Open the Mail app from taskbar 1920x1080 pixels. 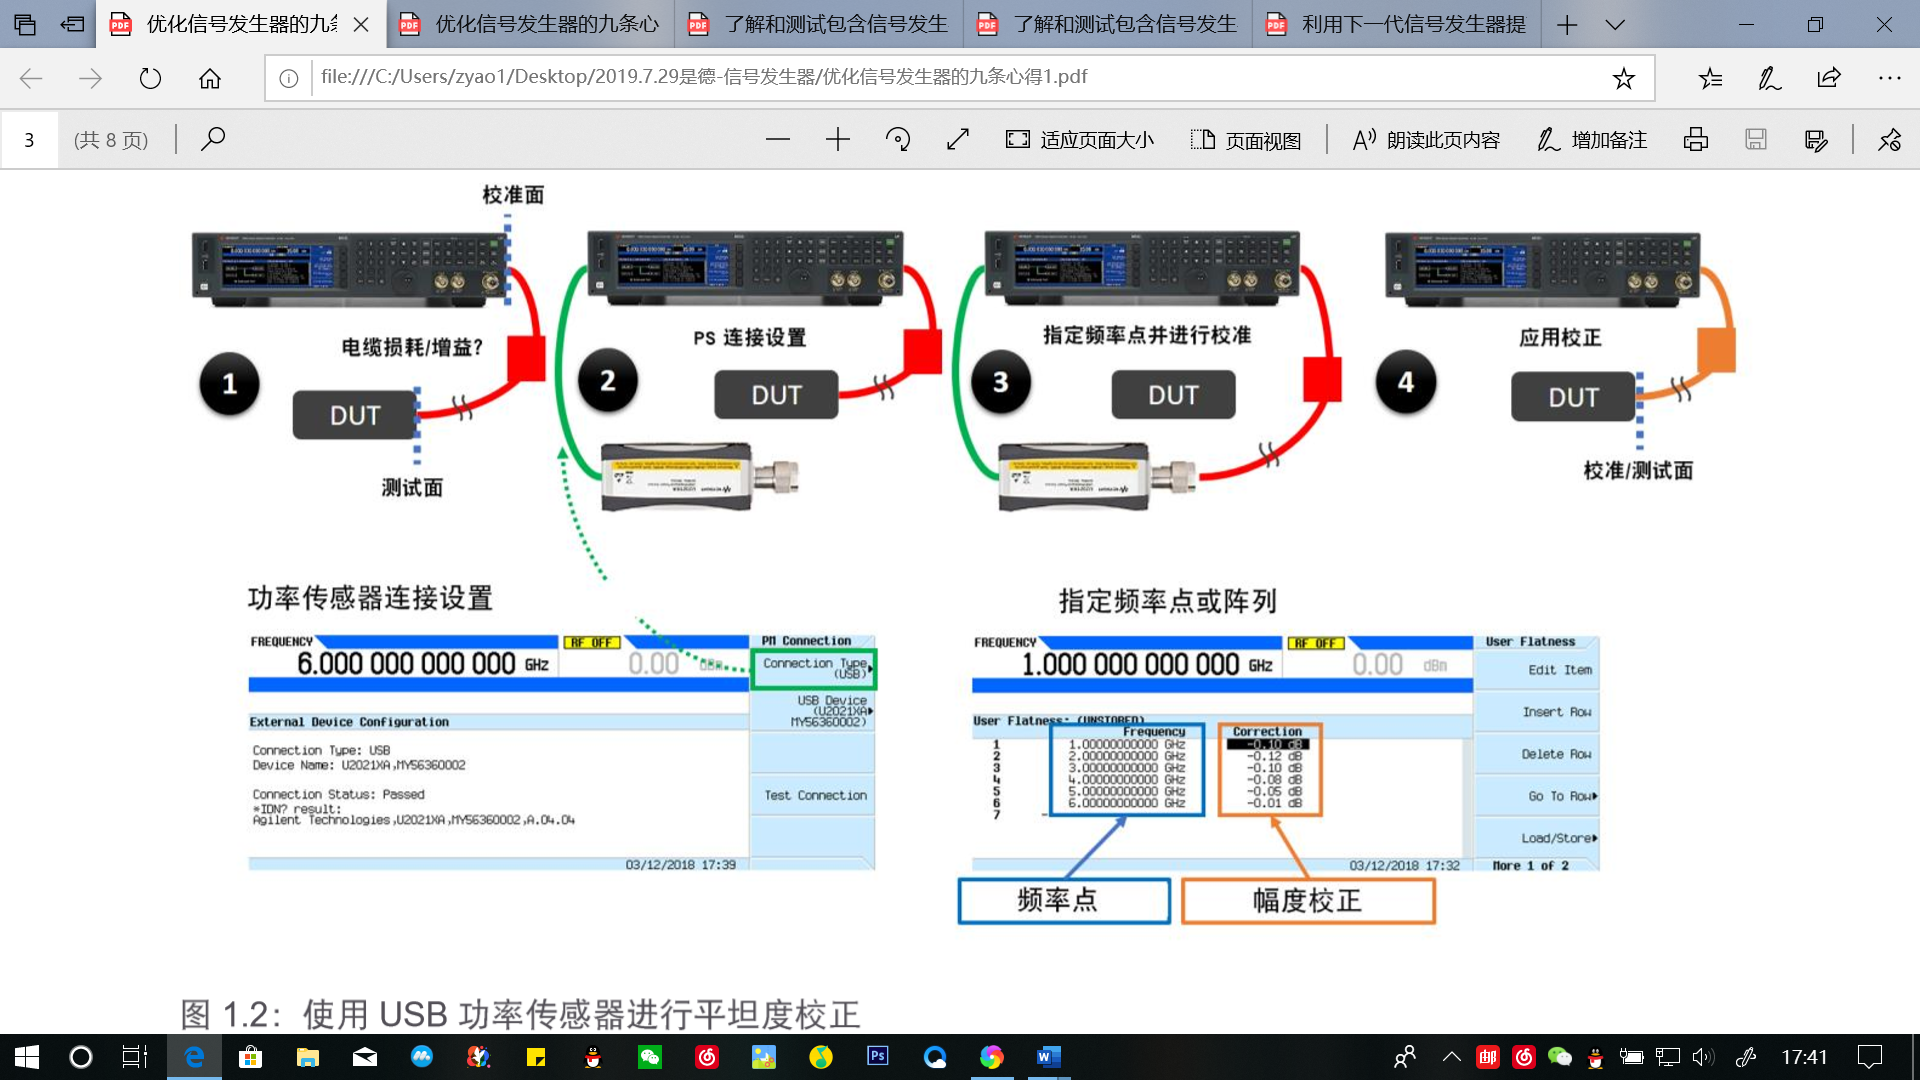[x=365, y=1057]
